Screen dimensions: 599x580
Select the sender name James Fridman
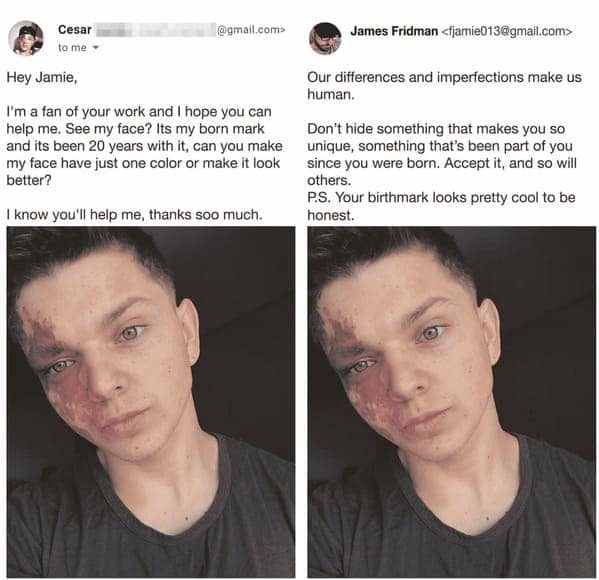point(394,31)
